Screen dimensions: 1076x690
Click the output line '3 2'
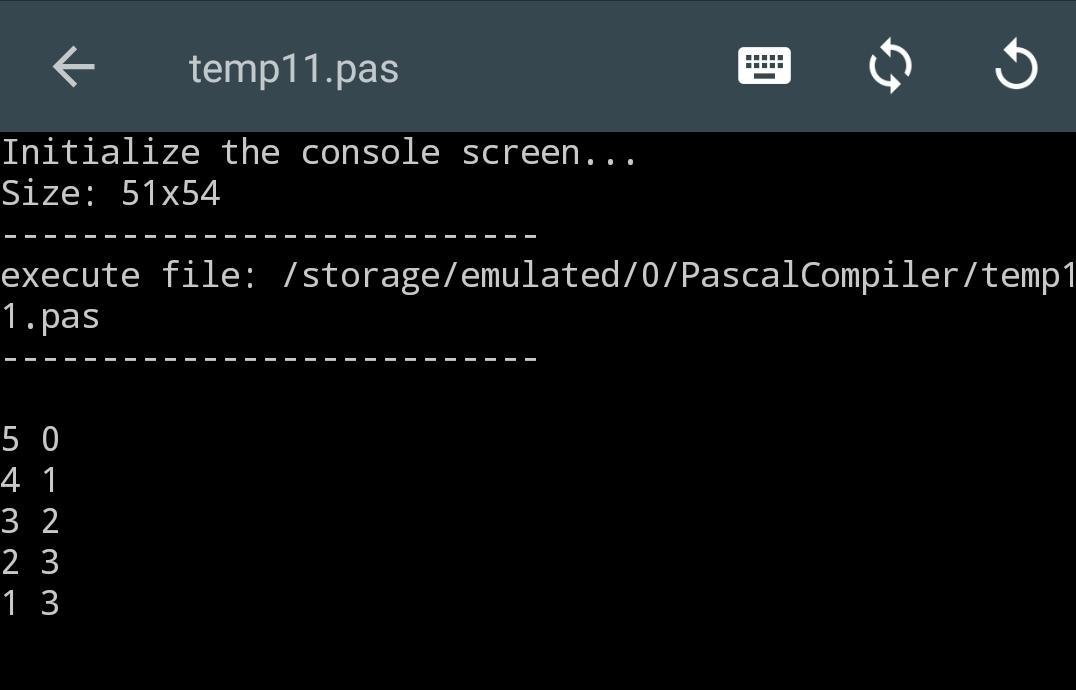pyautogui.click(x=31, y=522)
